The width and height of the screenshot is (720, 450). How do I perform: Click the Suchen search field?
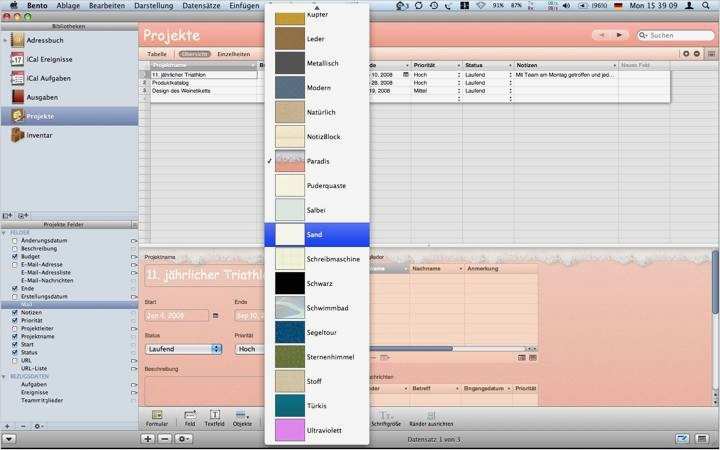click(675, 35)
